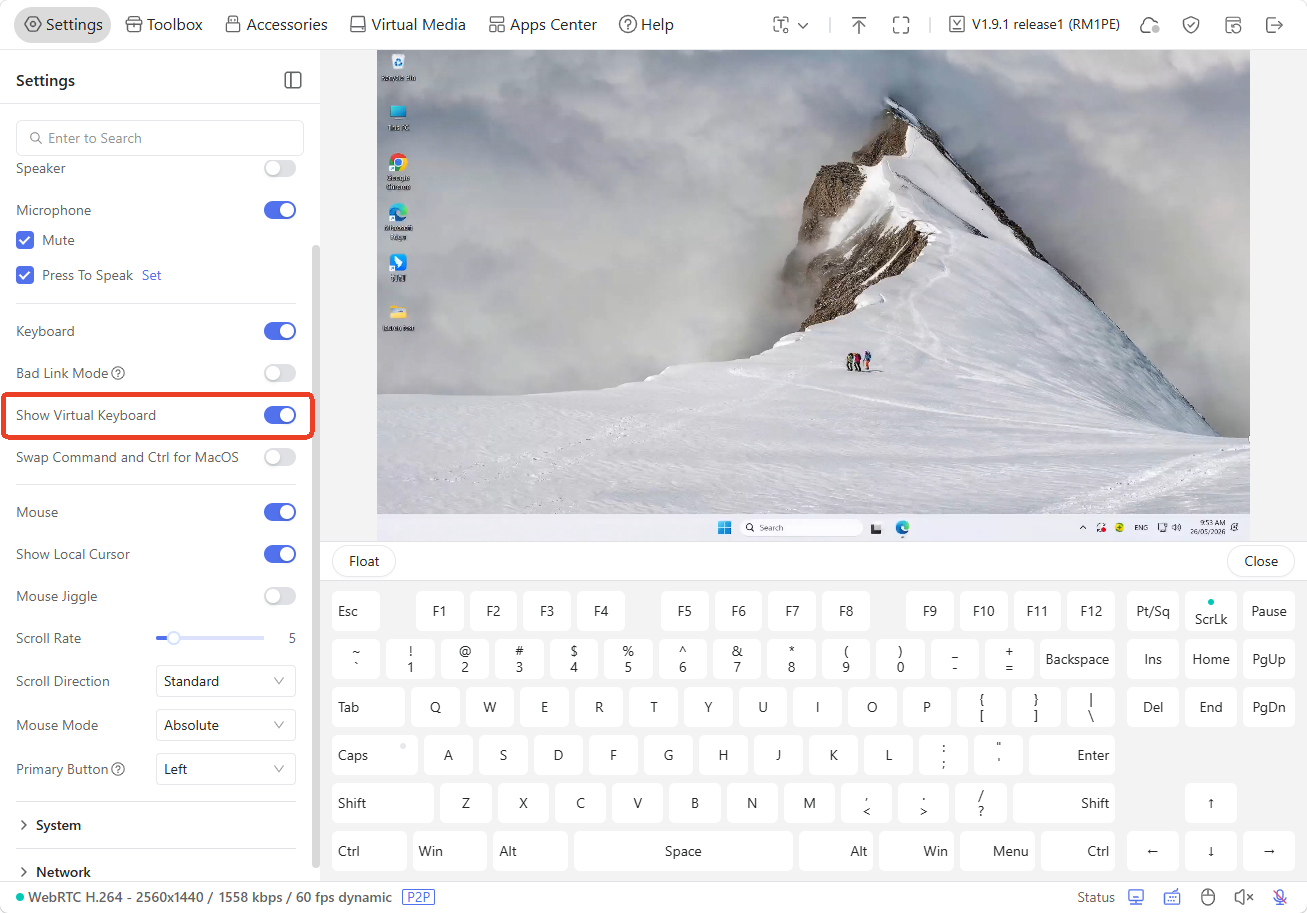
Task: Open Microsoft Edge desktop shortcut on remote
Action: point(398,221)
